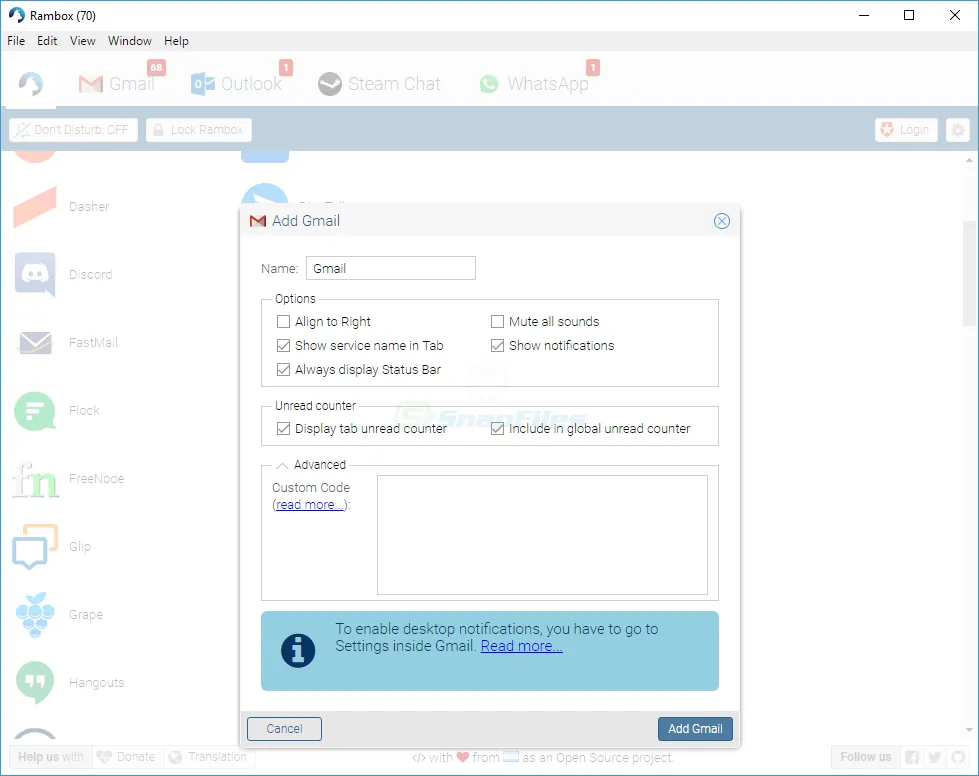979x776 pixels.
Task: Click the FreeNode fn icon
Action: click(x=35, y=479)
